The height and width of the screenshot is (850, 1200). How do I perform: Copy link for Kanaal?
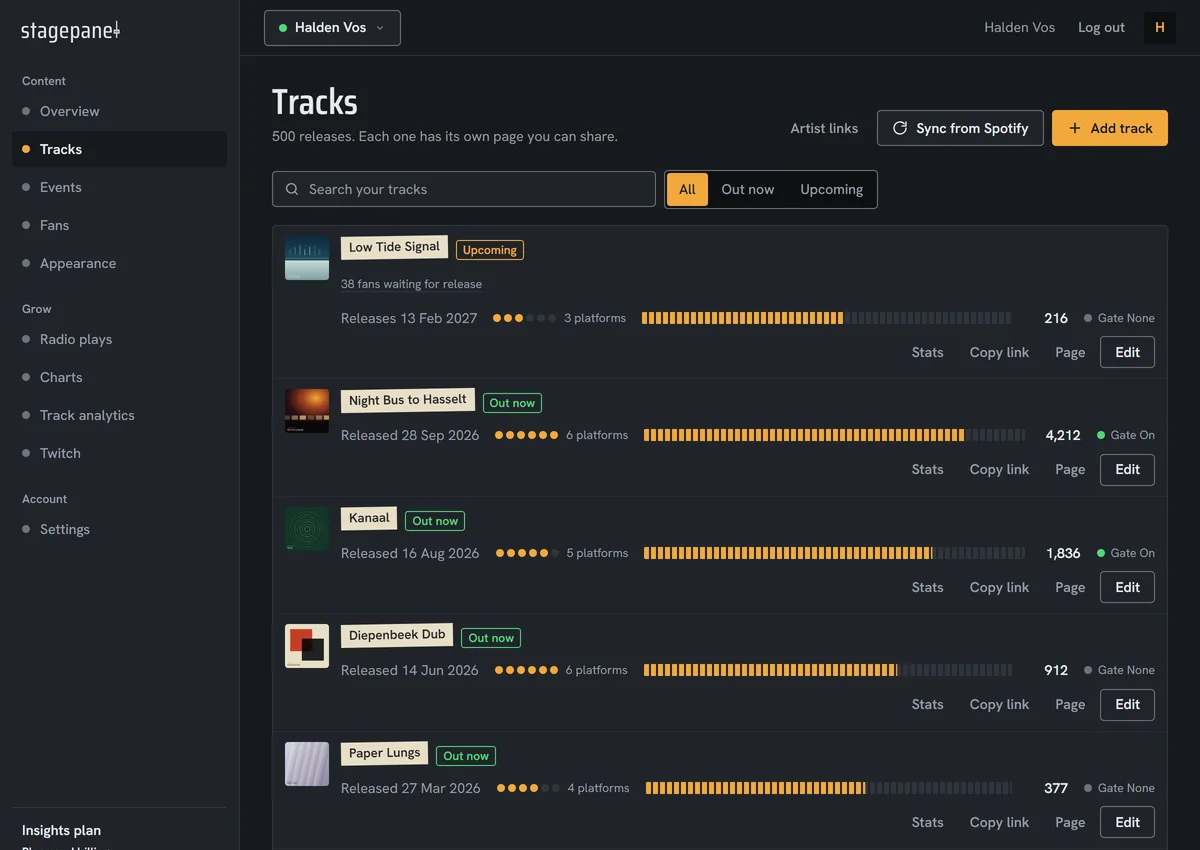[x=999, y=587]
